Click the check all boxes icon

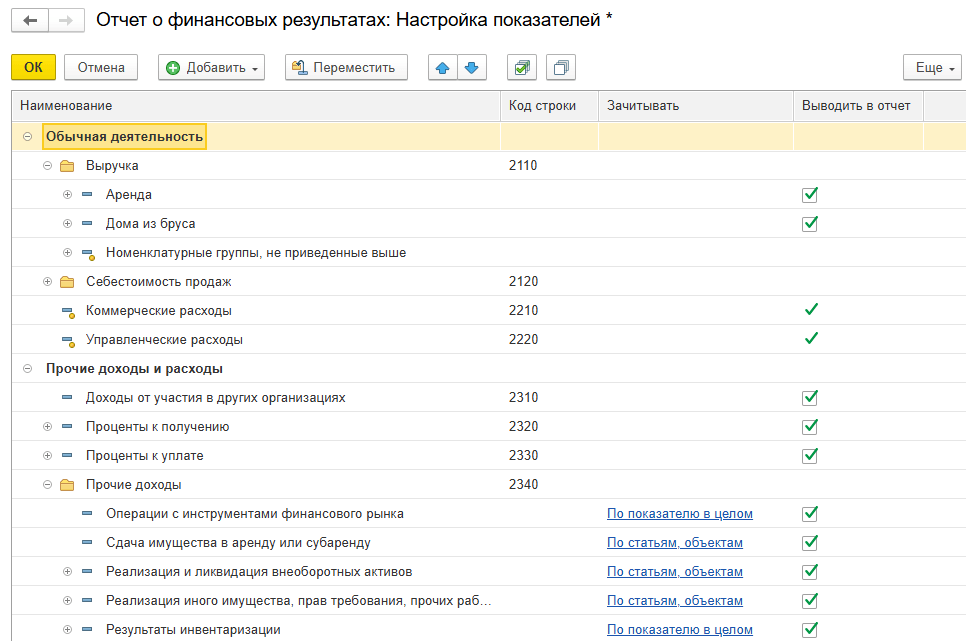(522, 68)
